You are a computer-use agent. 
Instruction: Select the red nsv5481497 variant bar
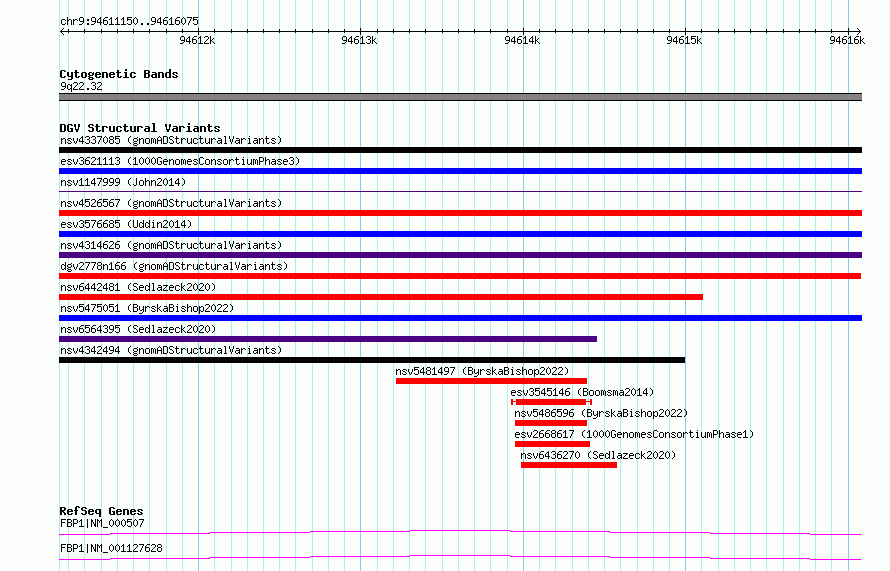[492, 381]
